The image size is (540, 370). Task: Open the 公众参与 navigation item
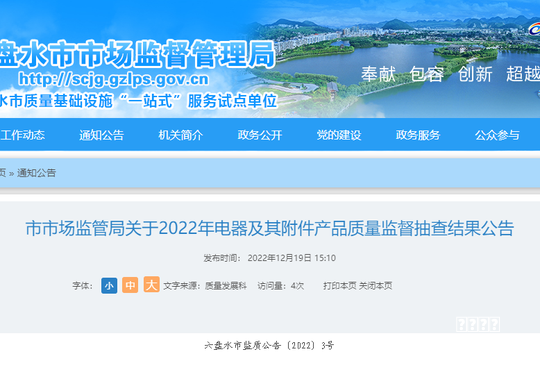497,135
